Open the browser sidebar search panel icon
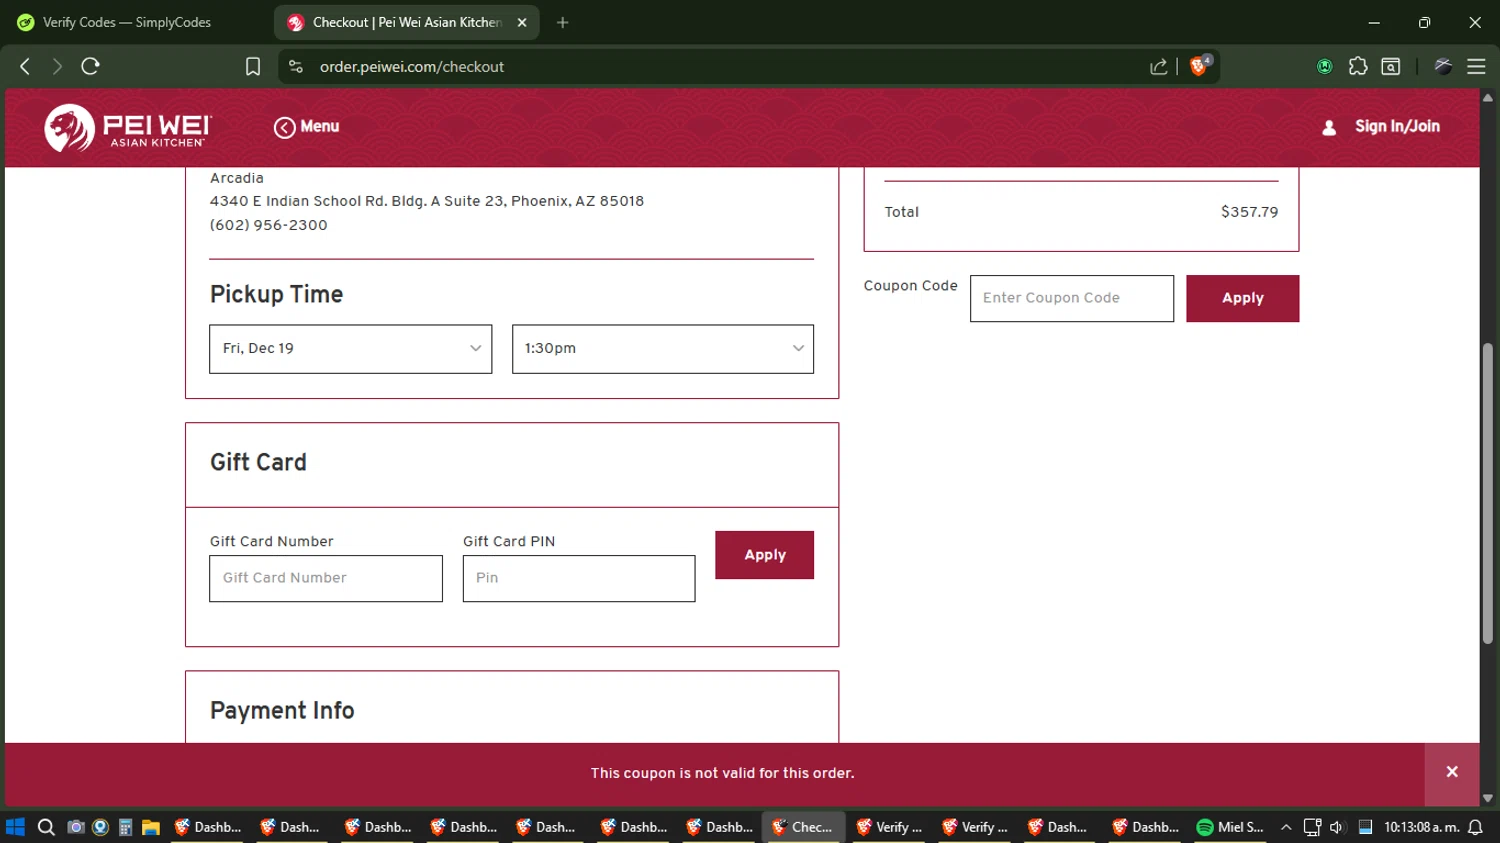Image resolution: width=1500 pixels, height=843 pixels. coord(1391,66)
